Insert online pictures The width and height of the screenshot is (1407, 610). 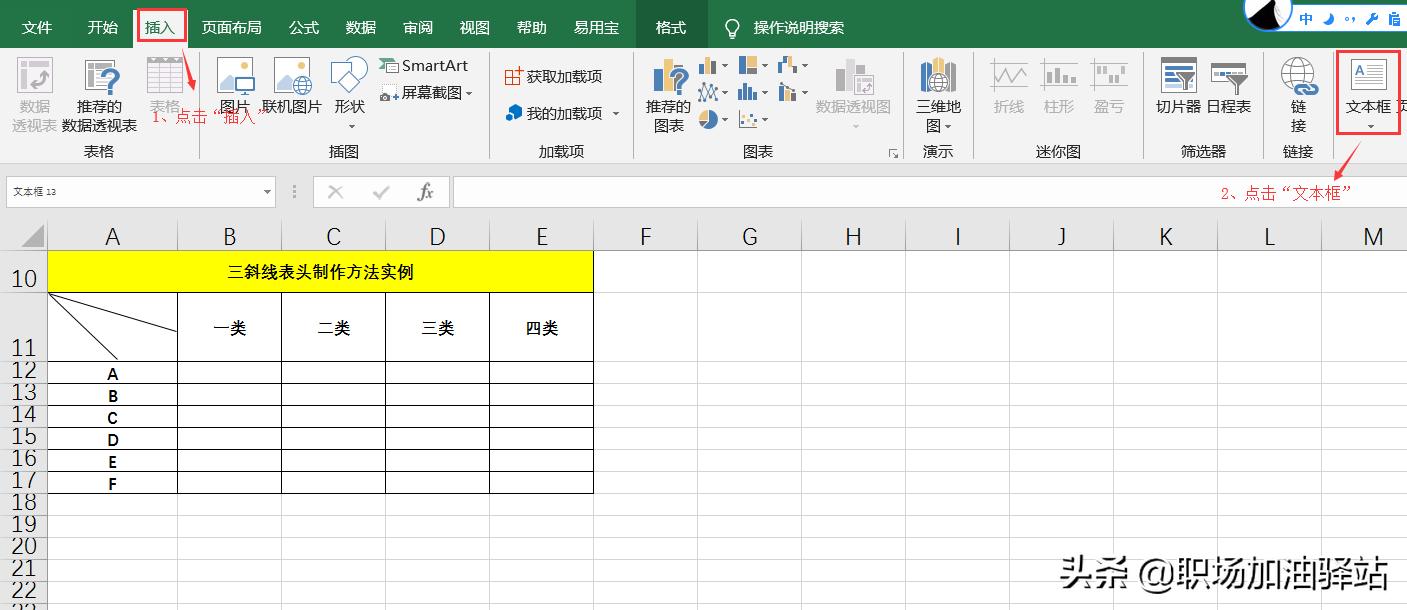click(x=290, y=92)
